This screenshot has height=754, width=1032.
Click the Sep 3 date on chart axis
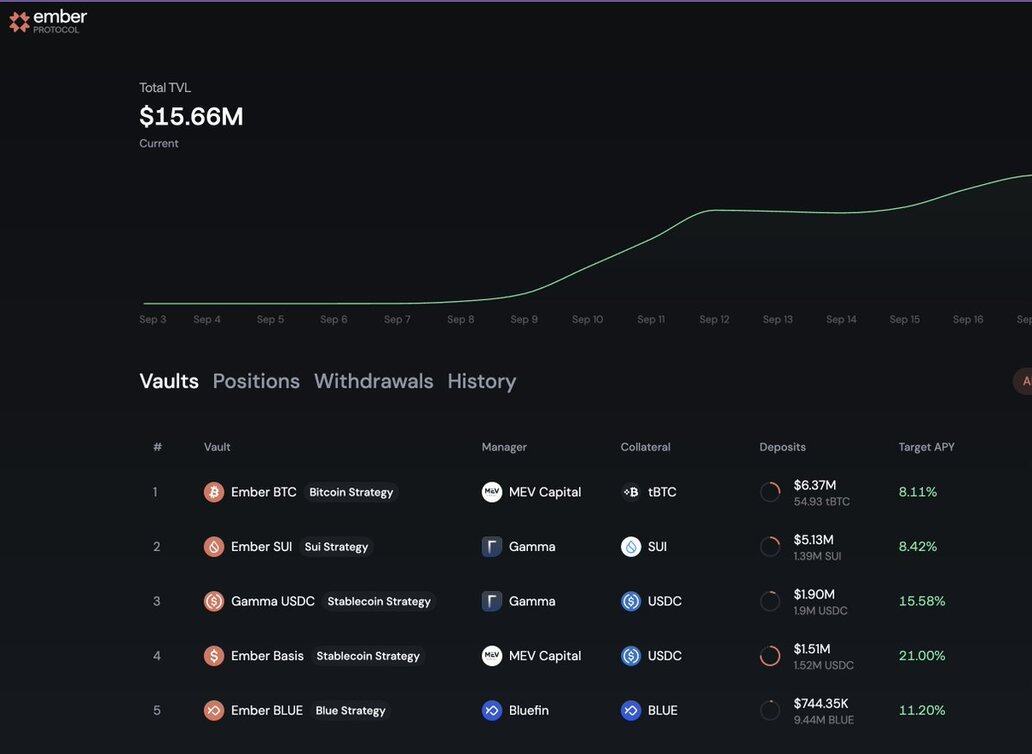[153, 319]
